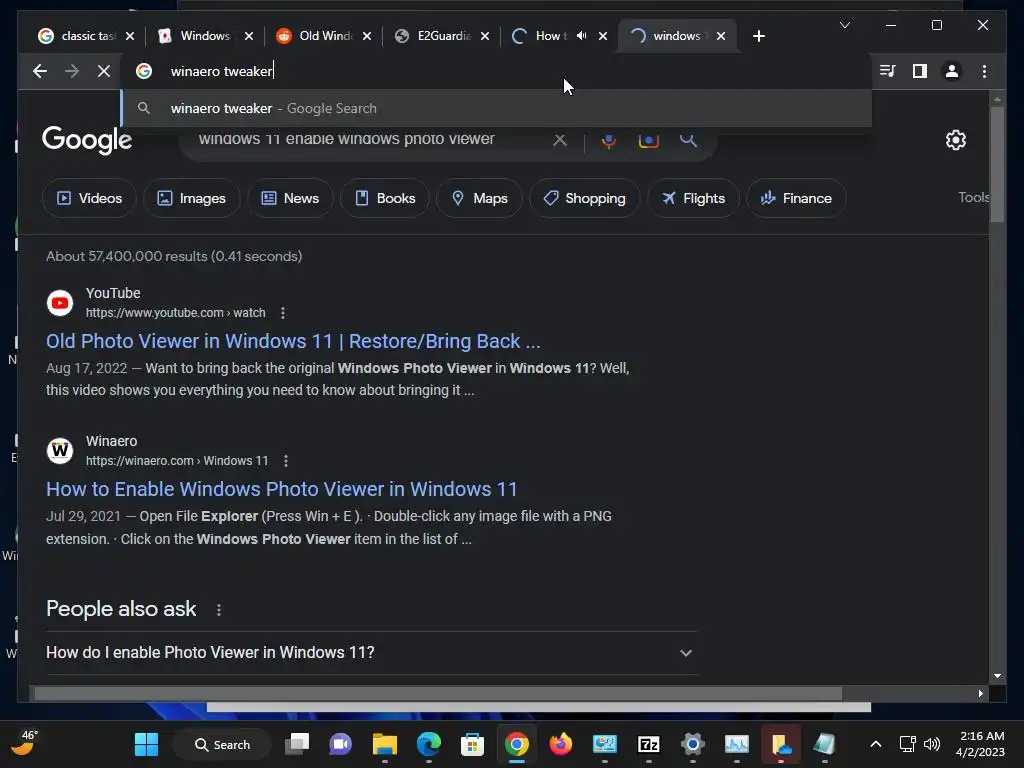Filter results by Flights

(x=693, y=198)
